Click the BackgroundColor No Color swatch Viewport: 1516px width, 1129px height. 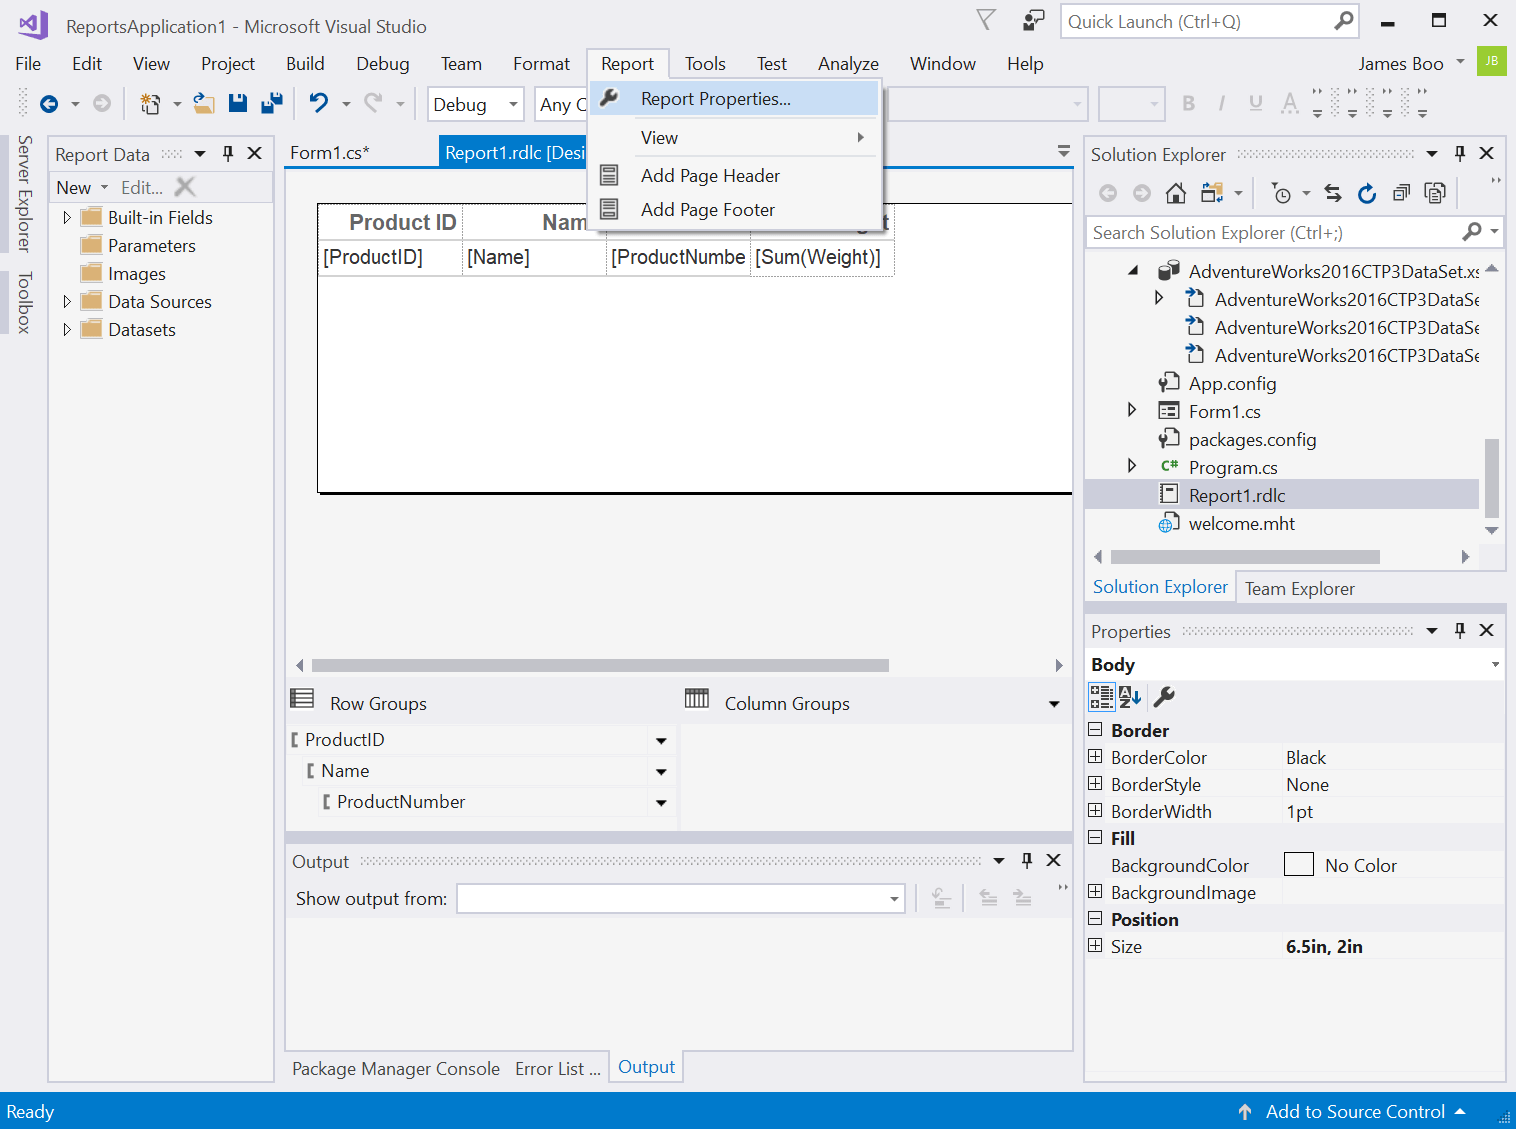coord(1298,864)
